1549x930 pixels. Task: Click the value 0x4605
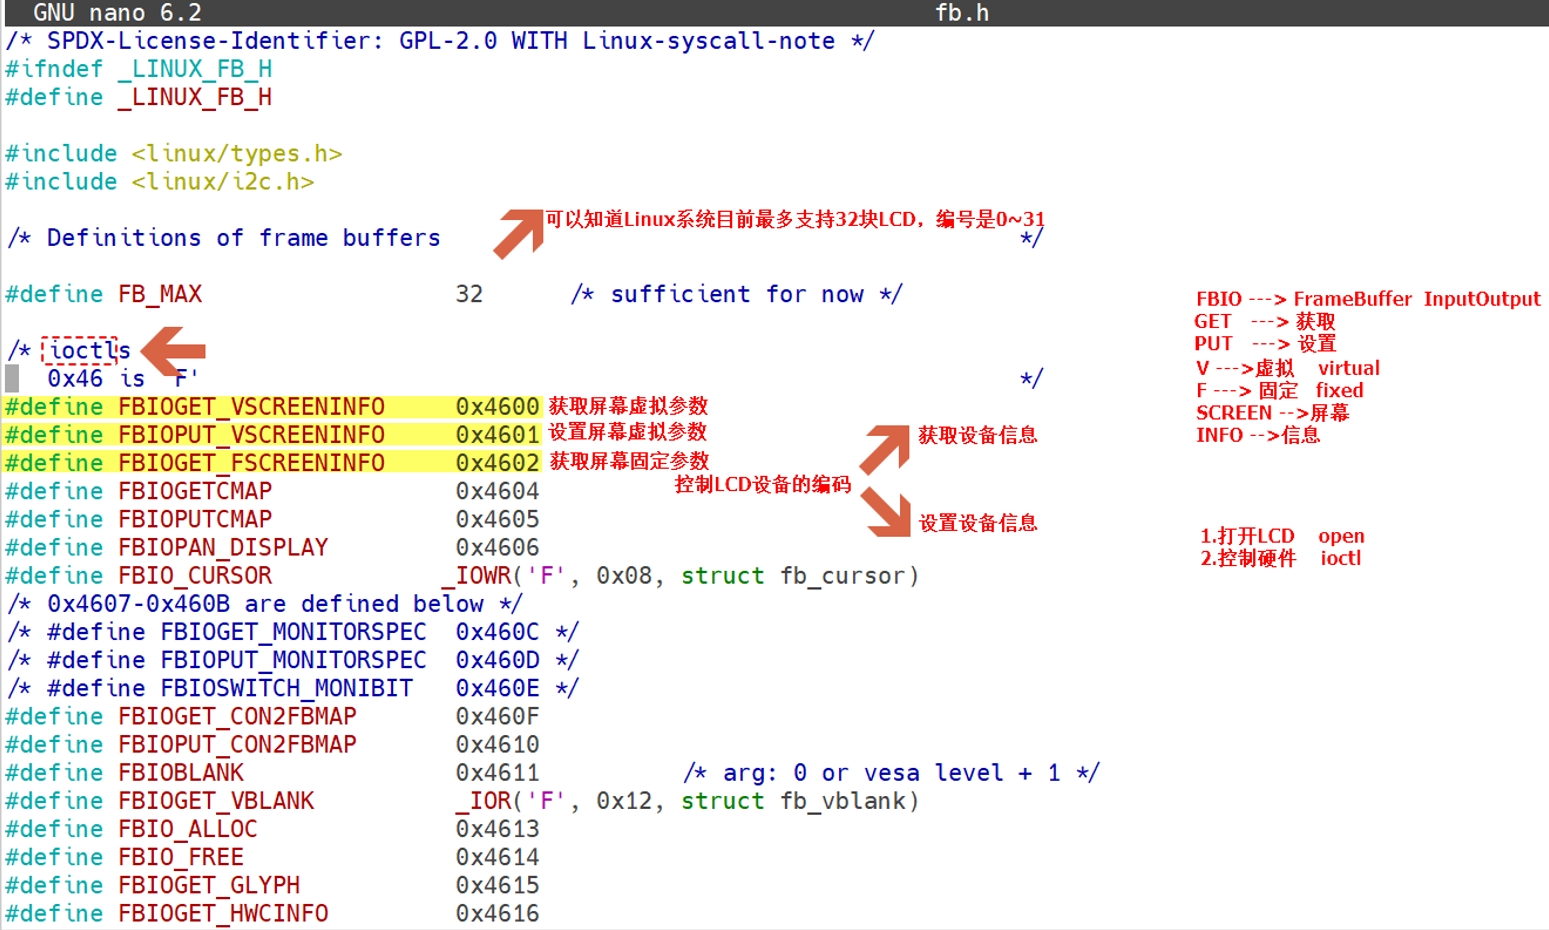[498, 519]
